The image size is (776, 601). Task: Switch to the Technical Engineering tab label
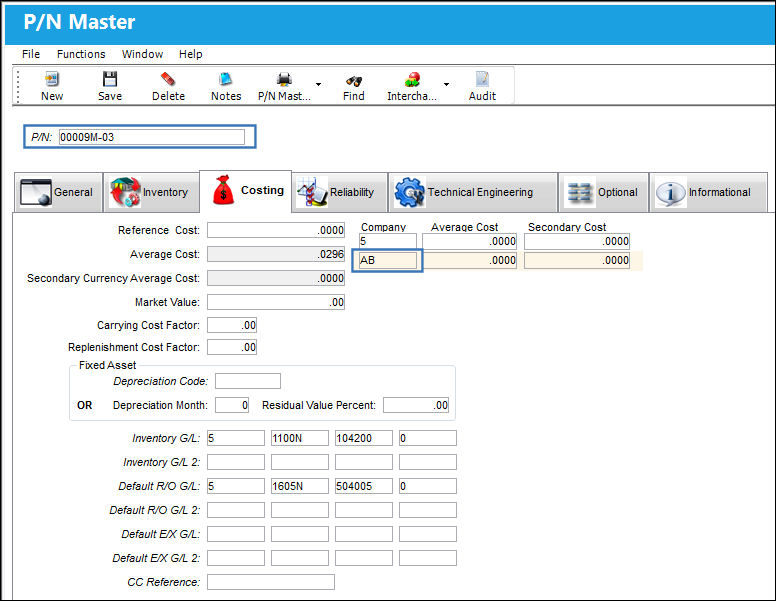480,193
